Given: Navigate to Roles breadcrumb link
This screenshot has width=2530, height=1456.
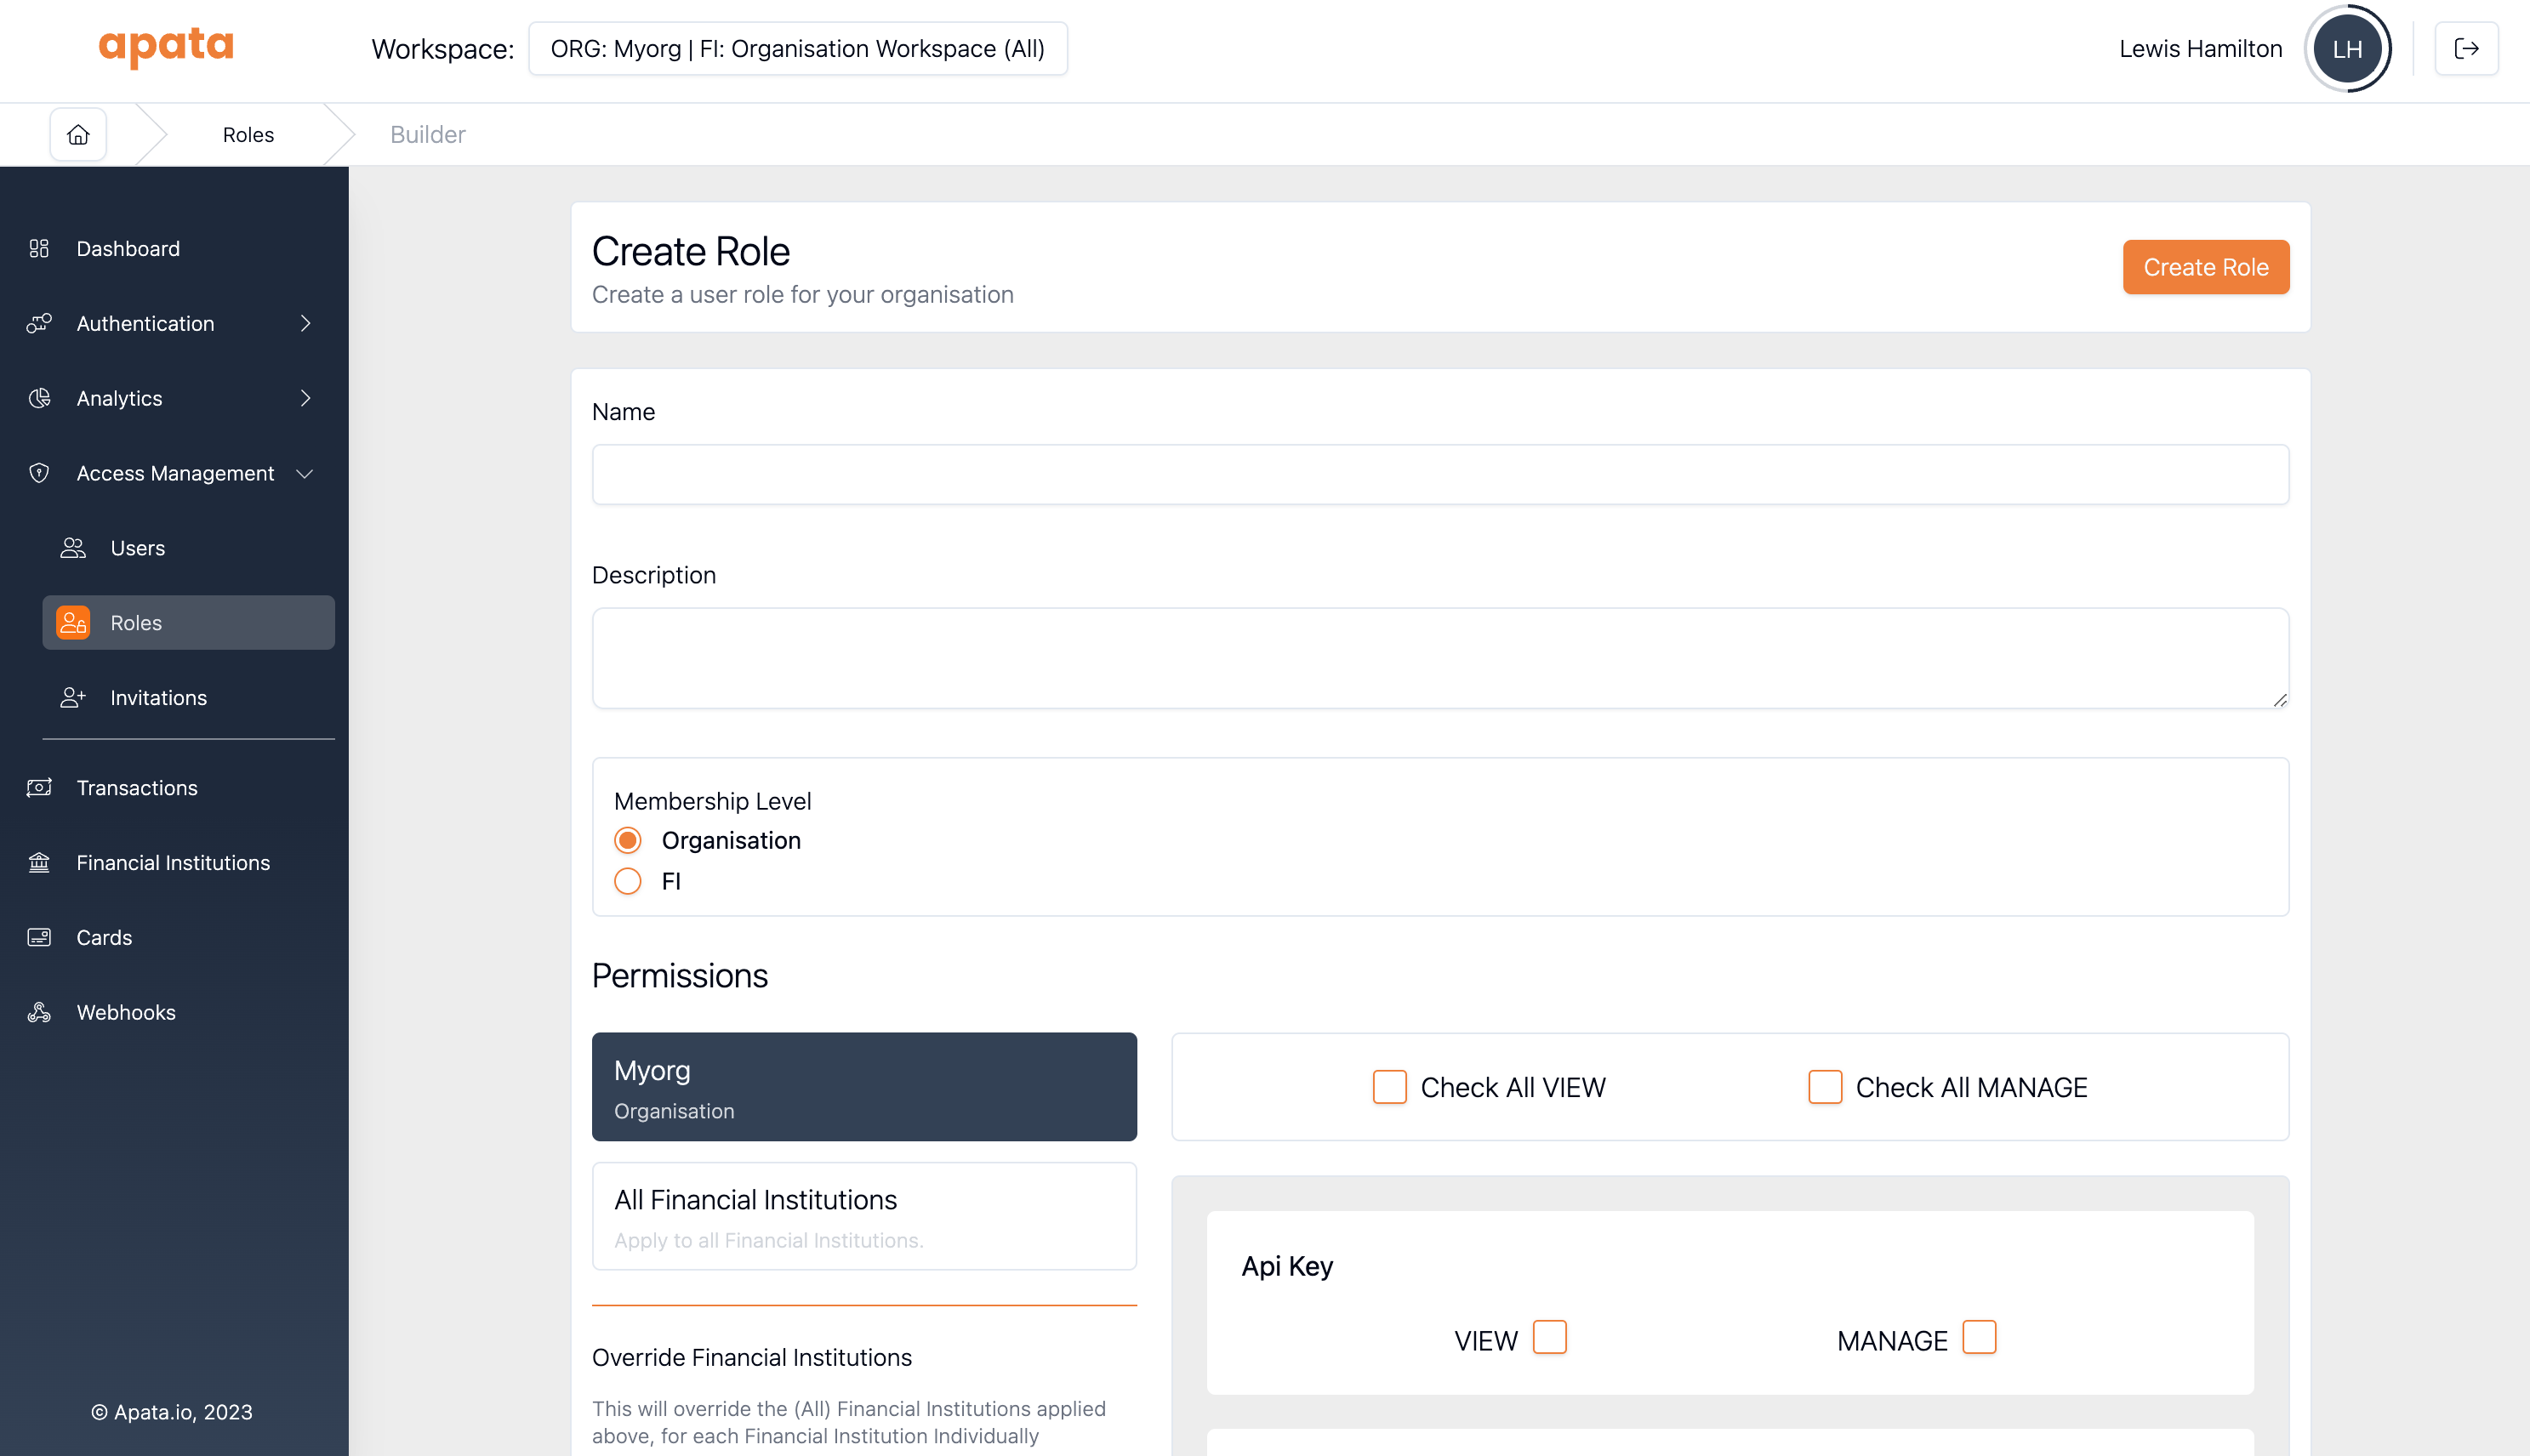Looking at the screenshot, I should pyautogui.click(x=248, y=134).
